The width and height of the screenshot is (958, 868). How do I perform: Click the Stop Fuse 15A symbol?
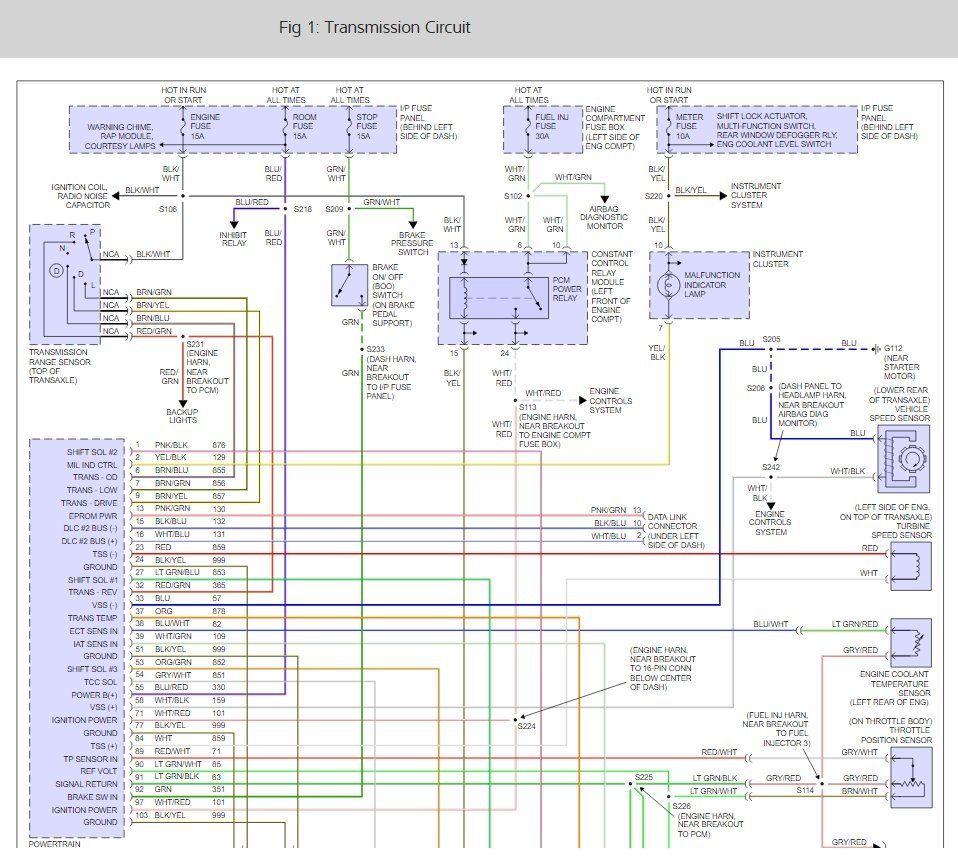[x=349, y=126]
